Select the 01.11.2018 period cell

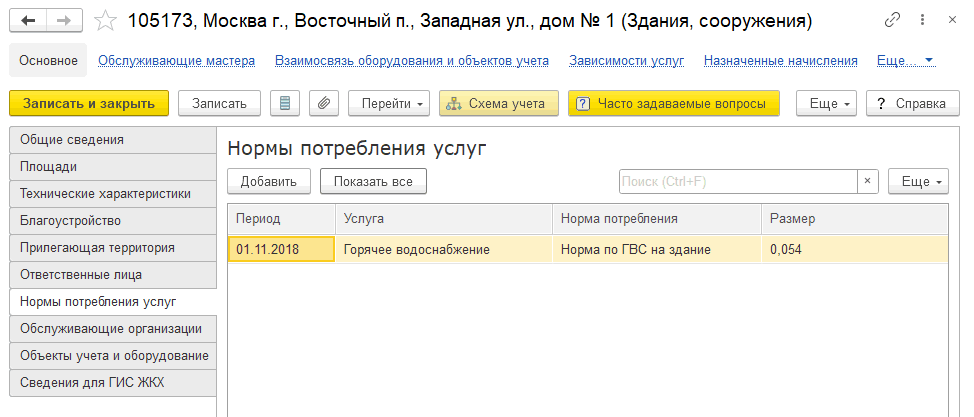point(281,250)
